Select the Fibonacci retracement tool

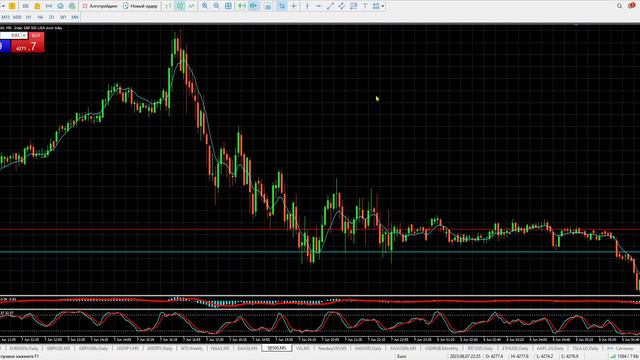pyautogui.click(x=353, y=6)
